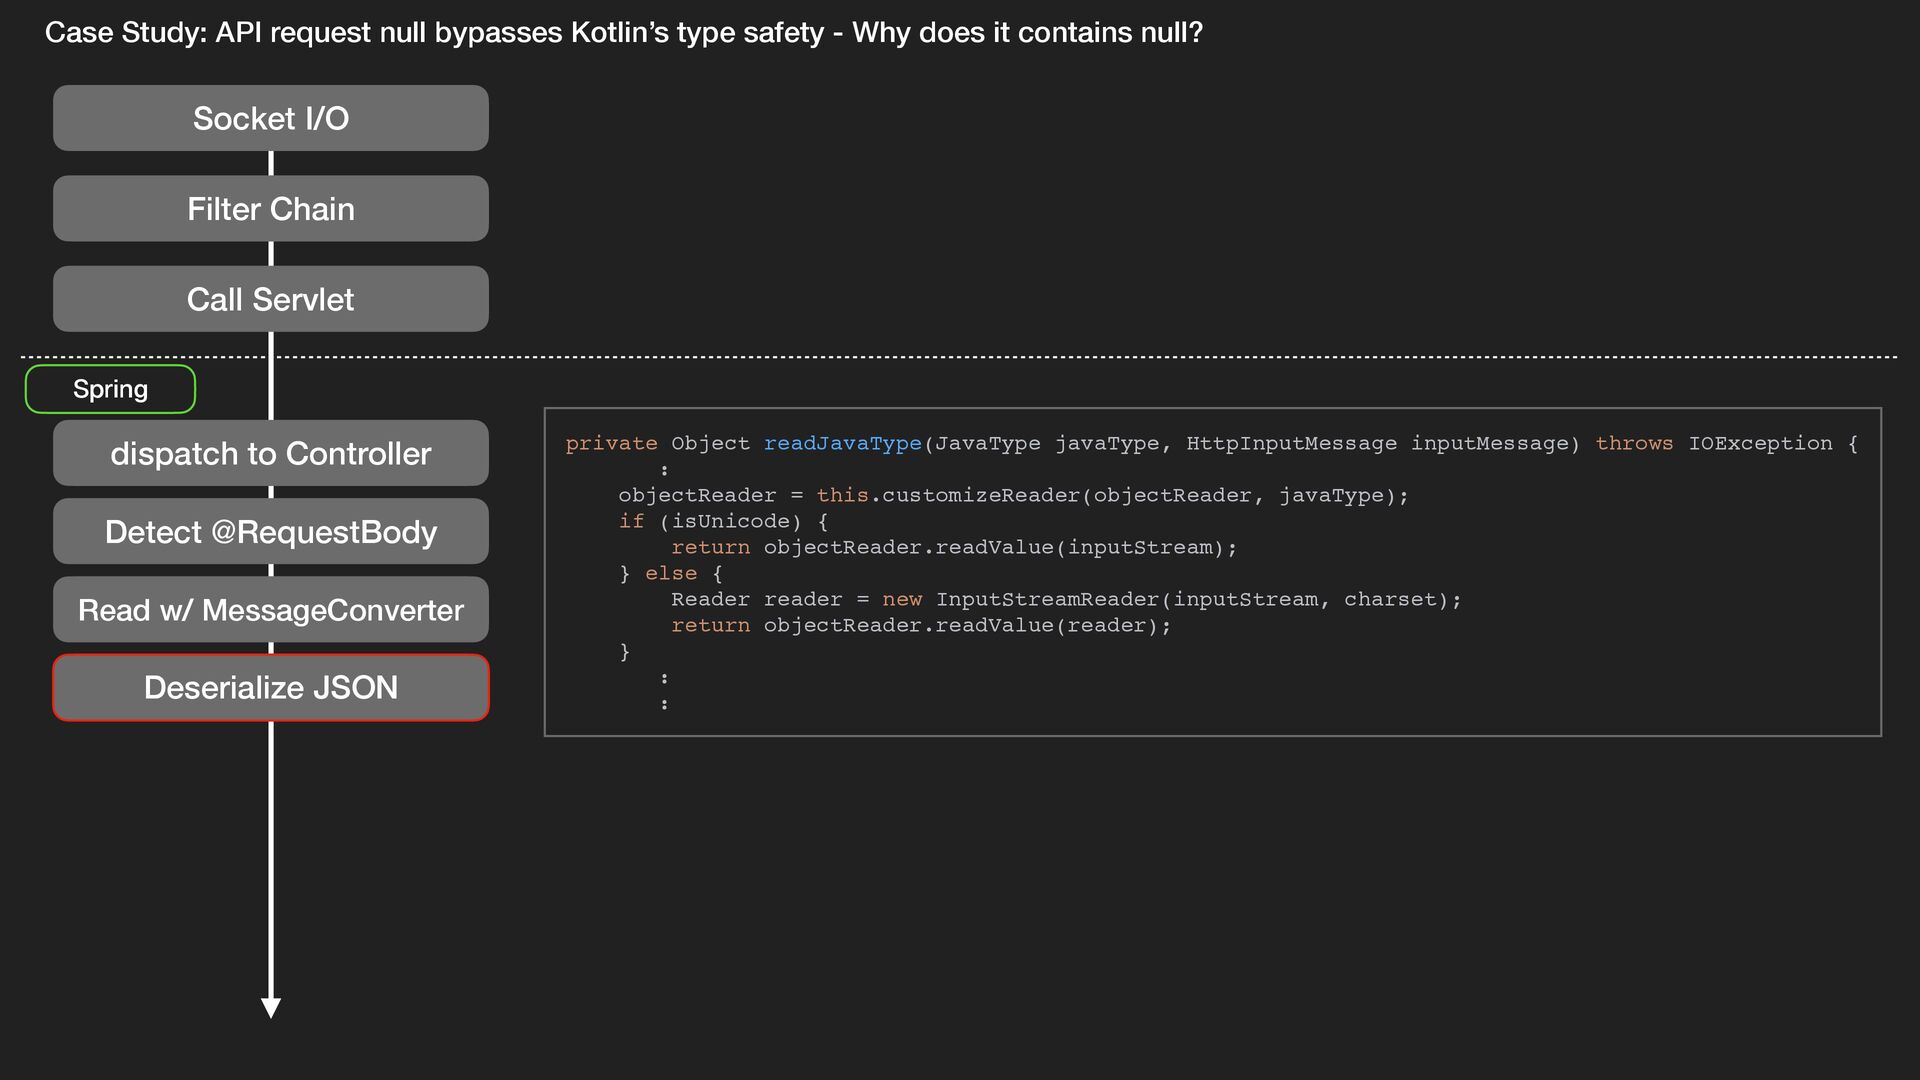This screenshot has width=1920, height=1080.
Task: Click the else keyword in code
Action: [x=670, y=573]
